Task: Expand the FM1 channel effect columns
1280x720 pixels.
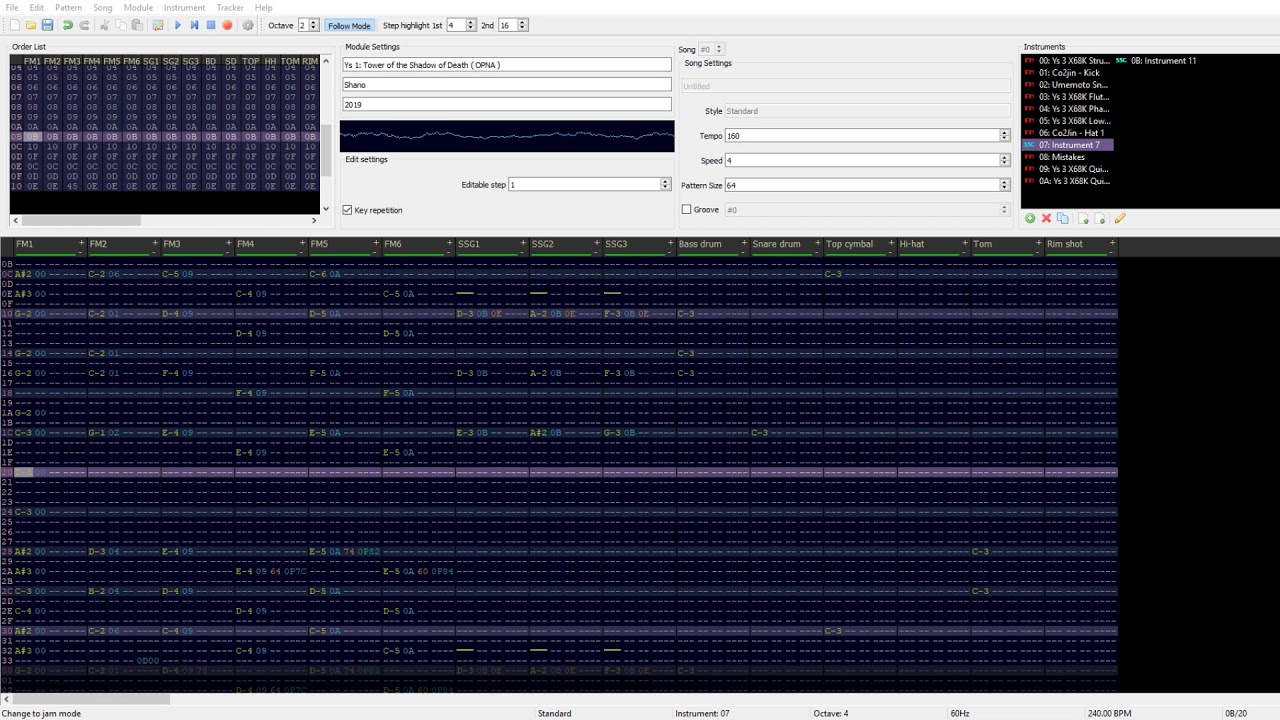Action: [x=81, y=244]
